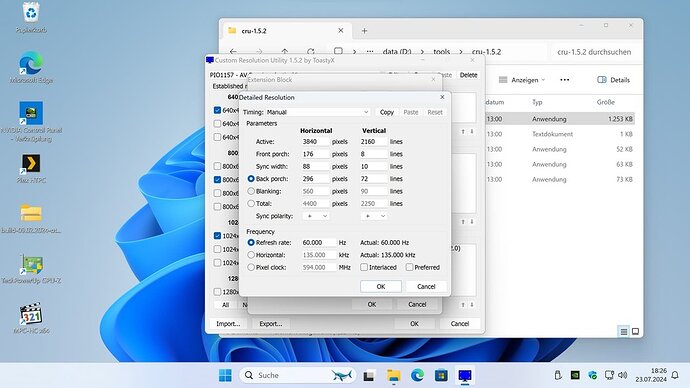The width and height of the screenshot is (690, 388).
Task: Select the Custom Resolution Utility taskbar icon
Action: tap(465, 375)
